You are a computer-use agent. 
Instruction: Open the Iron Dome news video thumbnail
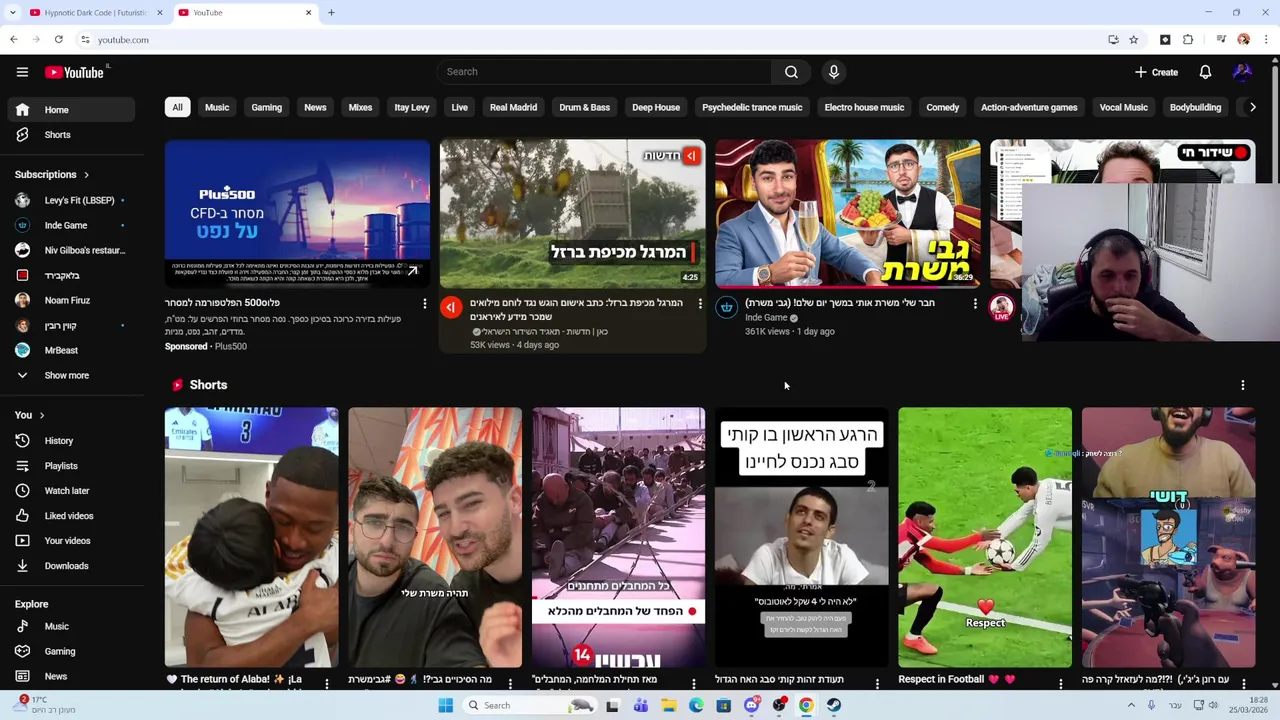point(572,214)
